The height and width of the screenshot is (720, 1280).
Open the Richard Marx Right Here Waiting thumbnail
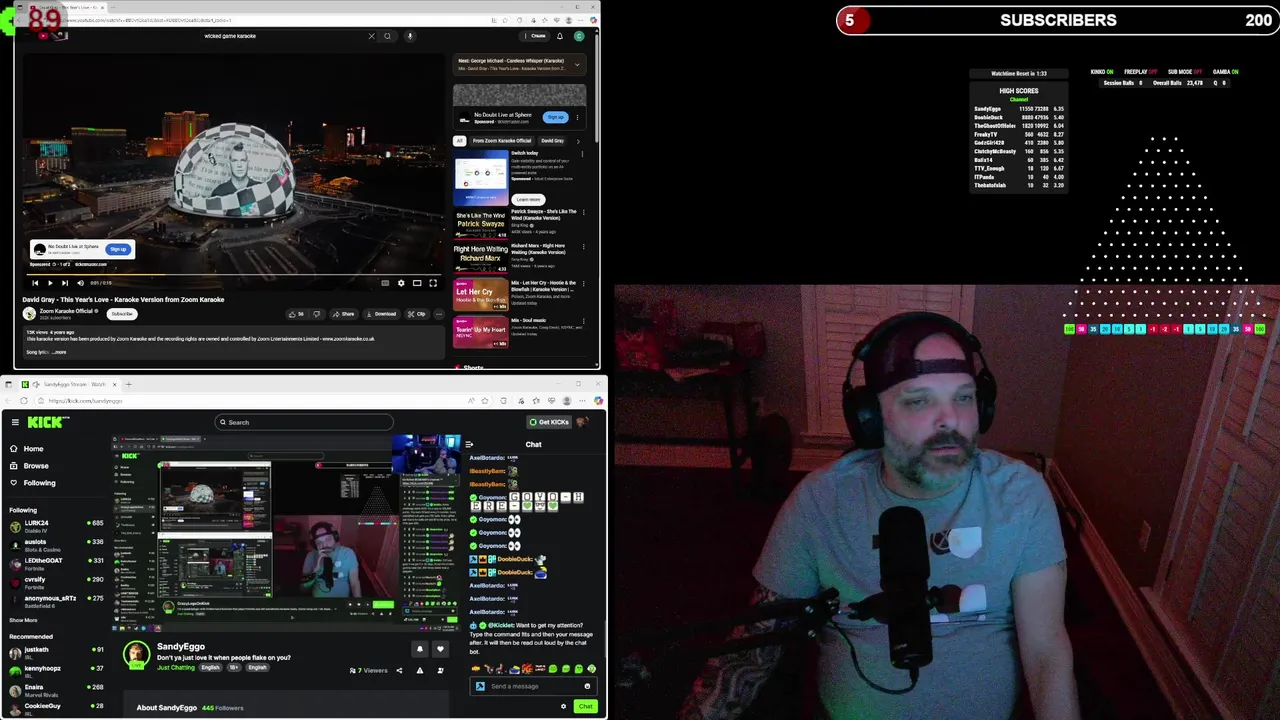click(481, 257)
